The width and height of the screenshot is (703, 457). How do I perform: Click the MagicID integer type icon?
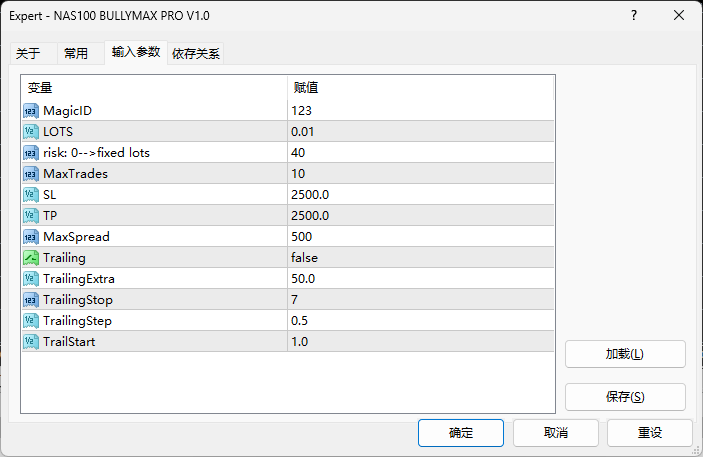pos(31,110)
